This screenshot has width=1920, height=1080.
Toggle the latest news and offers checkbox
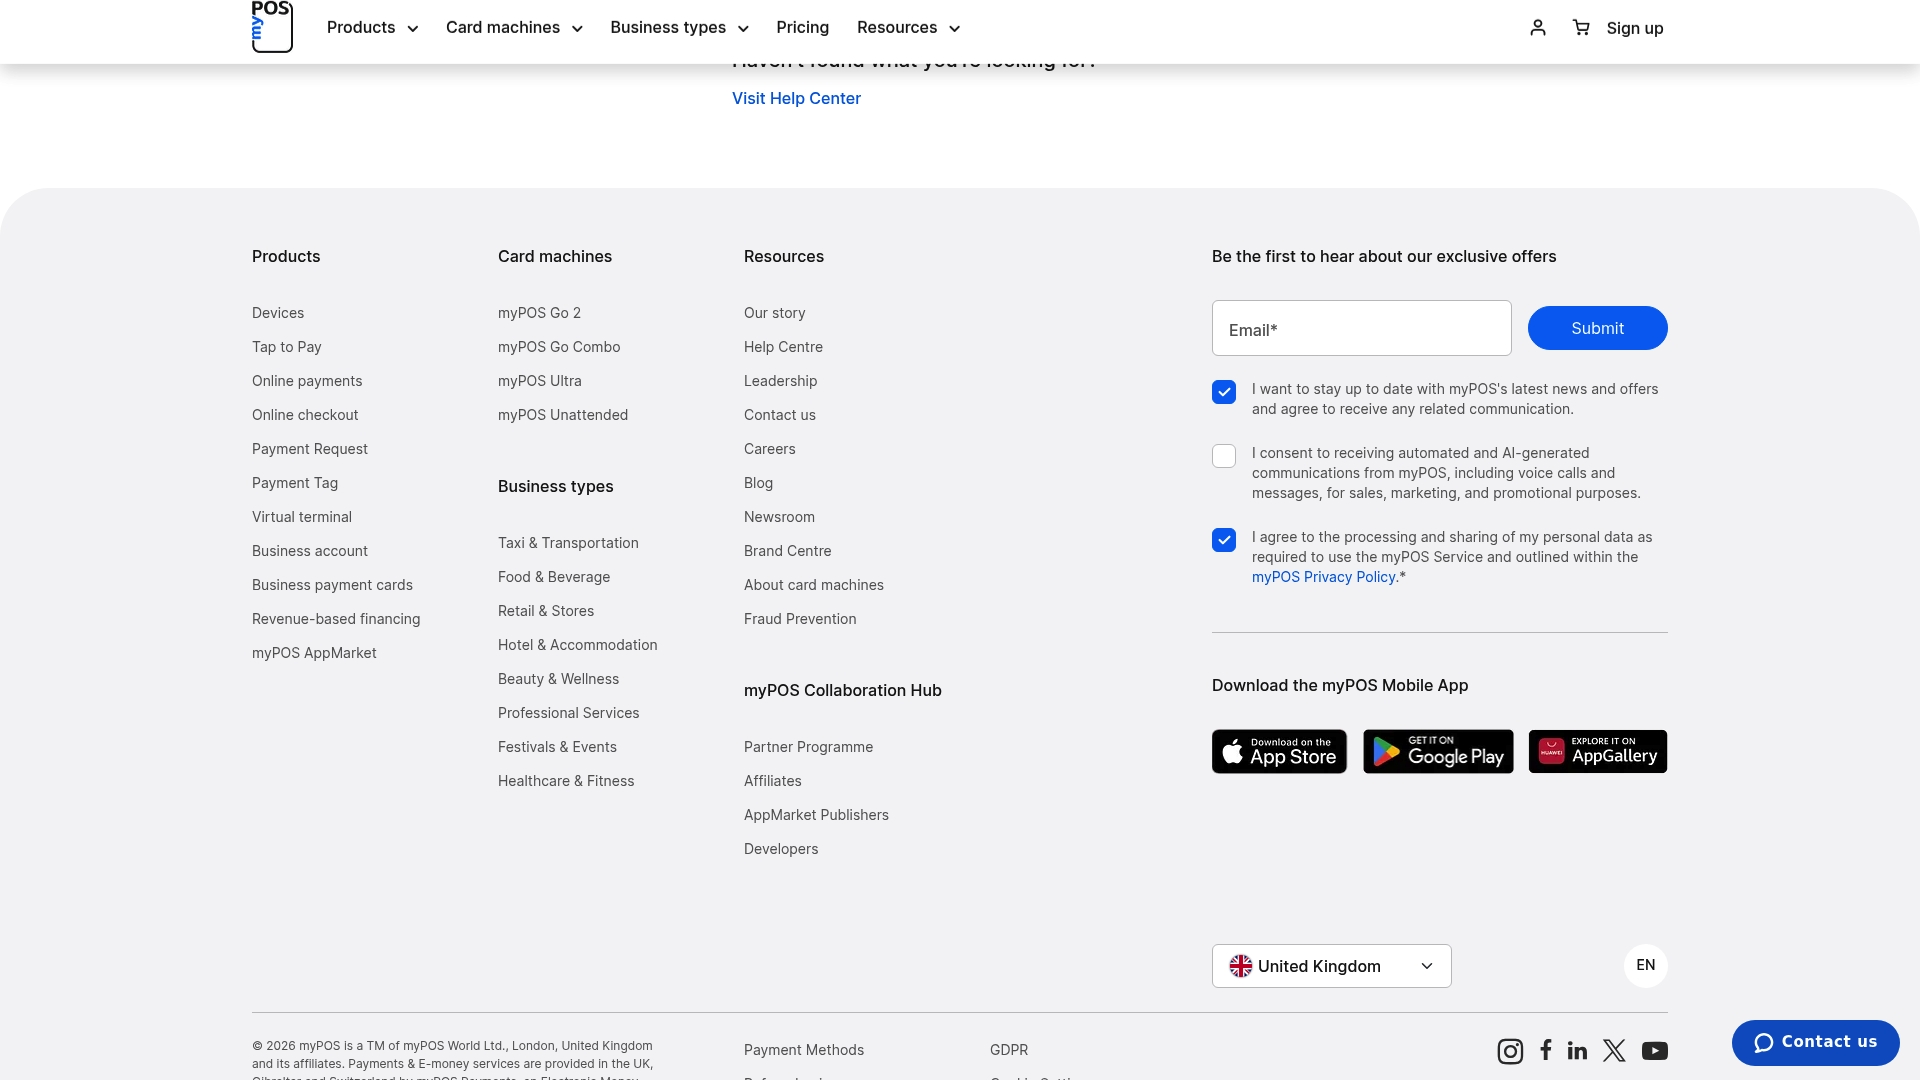(x=1224, y=392)
